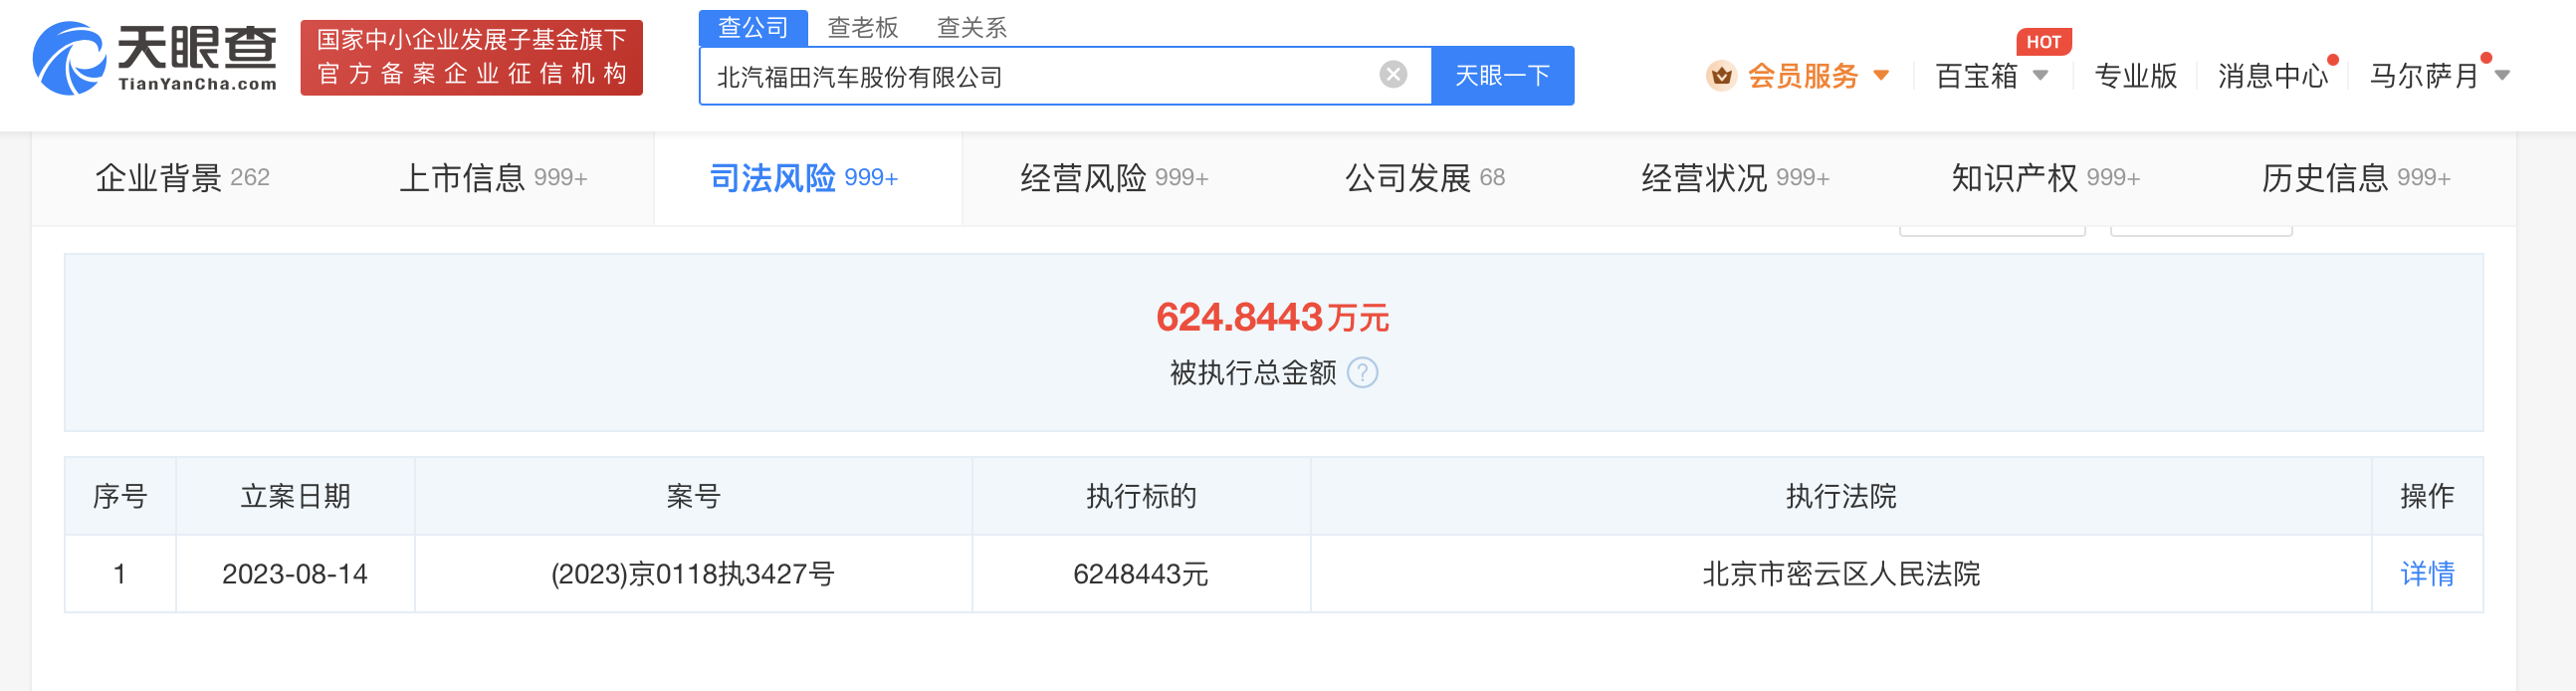Click 北京市密云区人民法院 court cell
2576x691 pixels.
pos(1841,574)
